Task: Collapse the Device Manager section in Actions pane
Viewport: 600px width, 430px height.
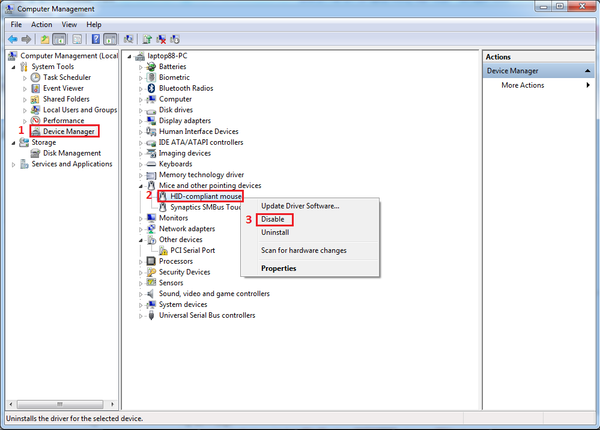Action: pos(587,71)
